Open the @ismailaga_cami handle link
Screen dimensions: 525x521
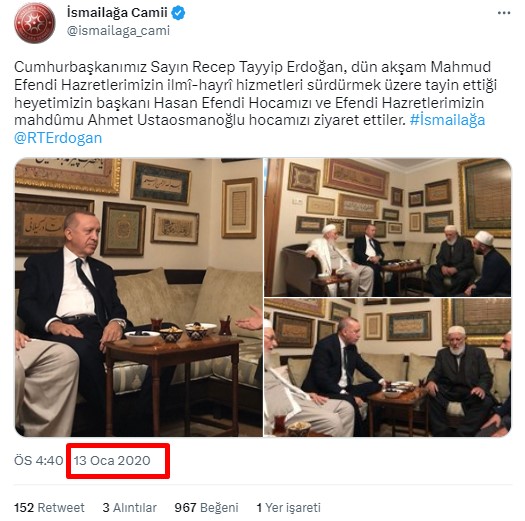[118, 30]
